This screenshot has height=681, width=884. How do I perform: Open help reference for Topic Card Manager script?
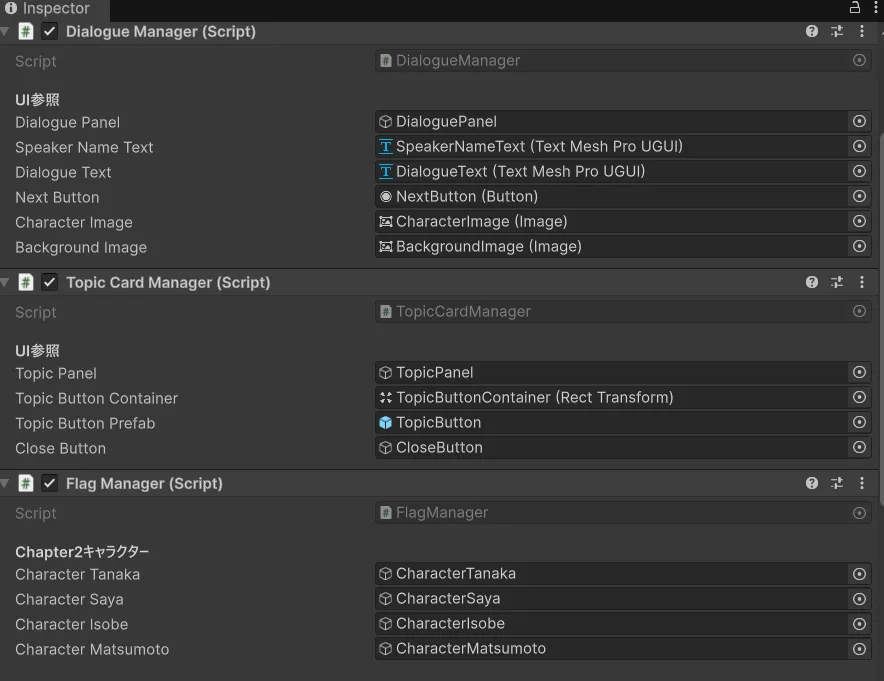(811, 282)
